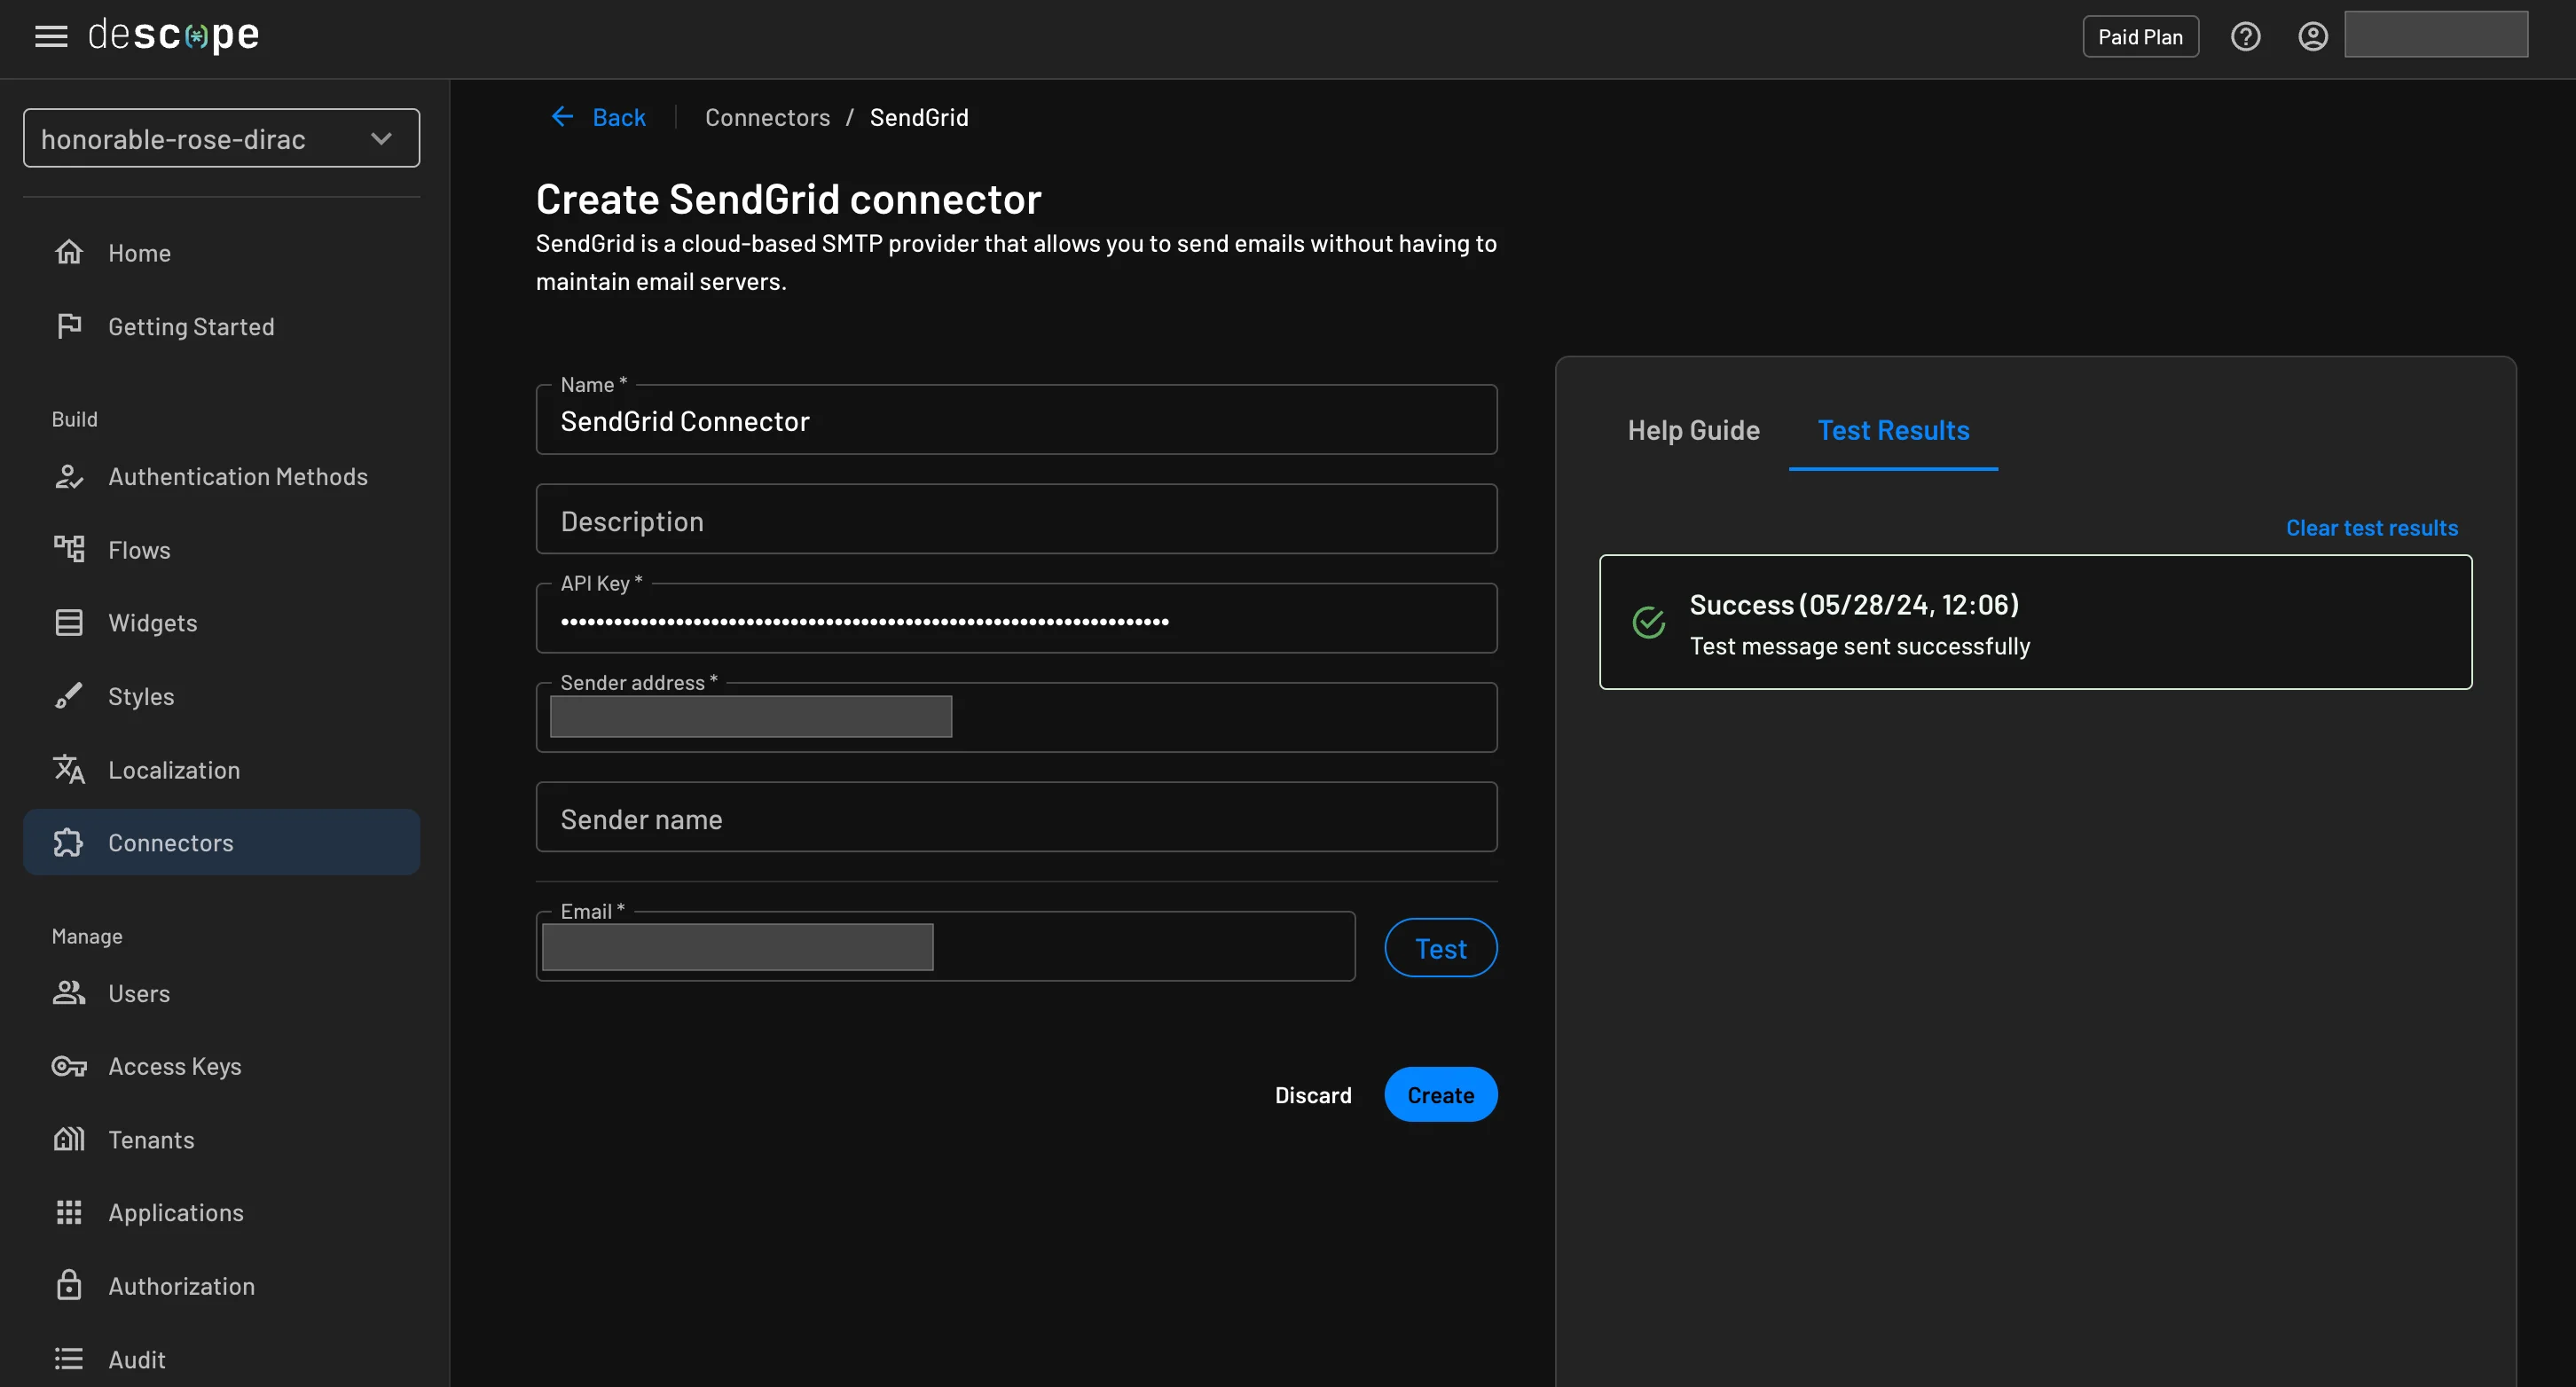Open Access Keys under Manage
The width and height of the screenshot is (2576, 1387).
221,1066
